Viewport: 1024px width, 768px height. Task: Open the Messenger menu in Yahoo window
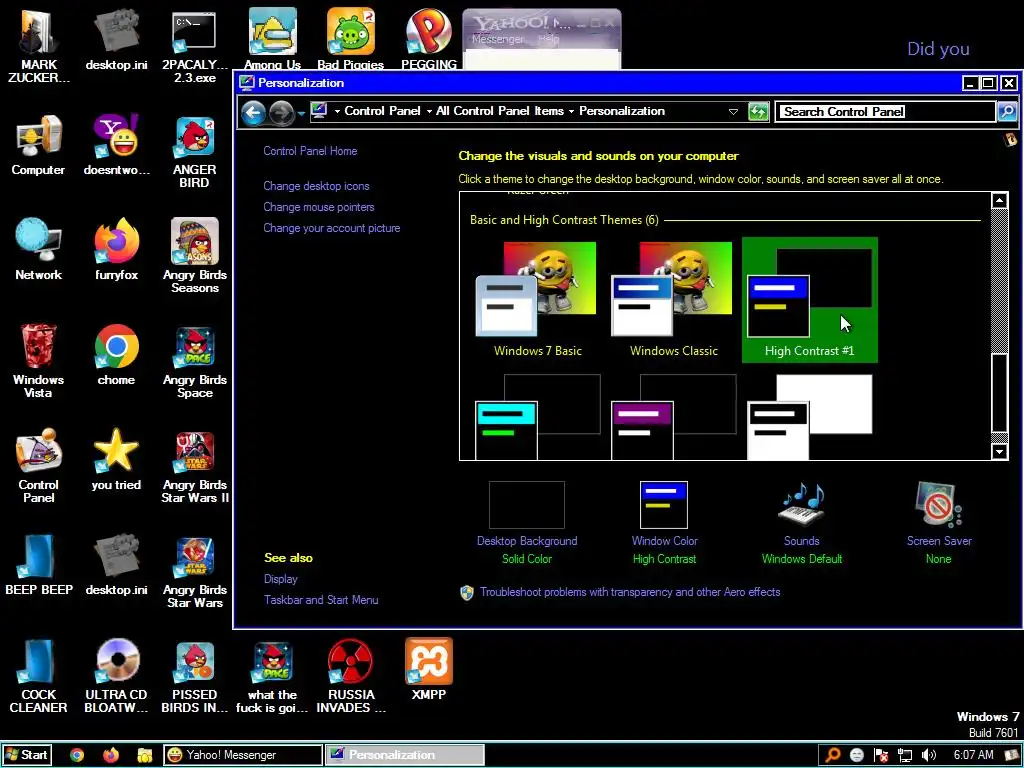498,39
